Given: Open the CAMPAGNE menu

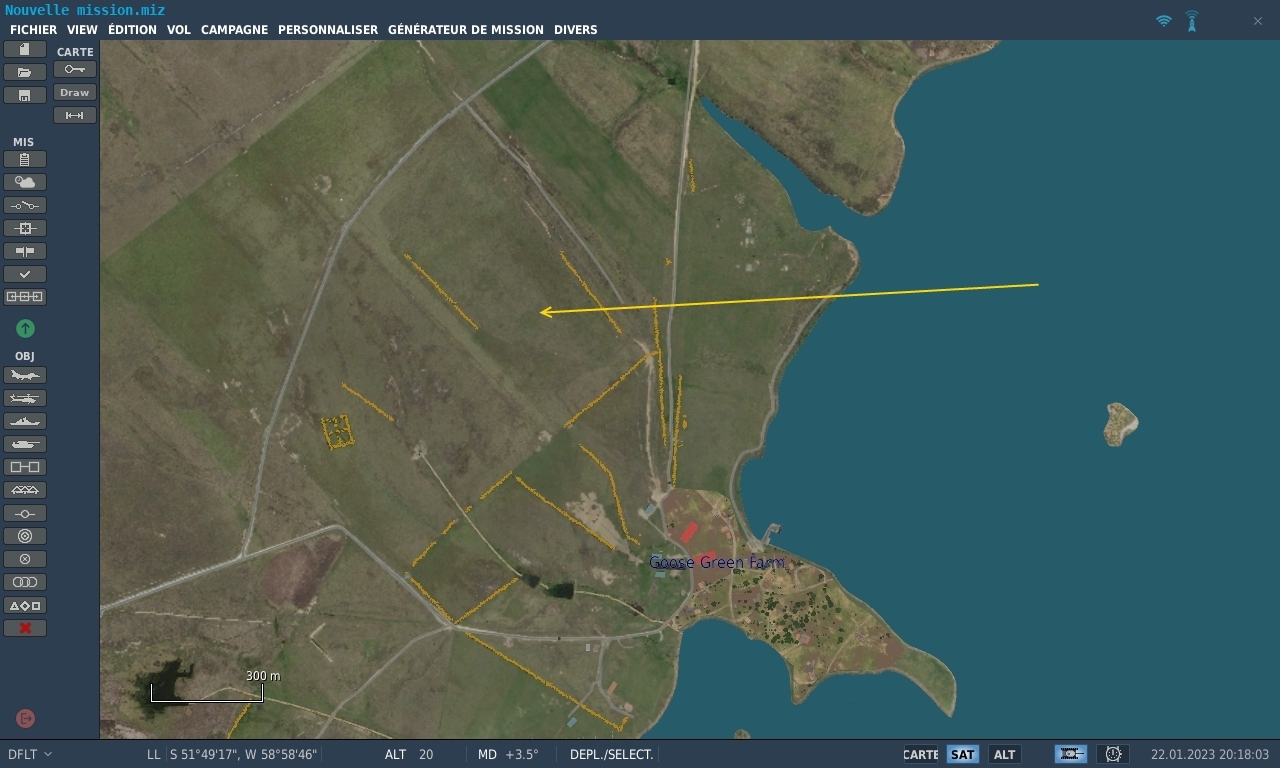Looking at the screenshot, I should 234,30.
